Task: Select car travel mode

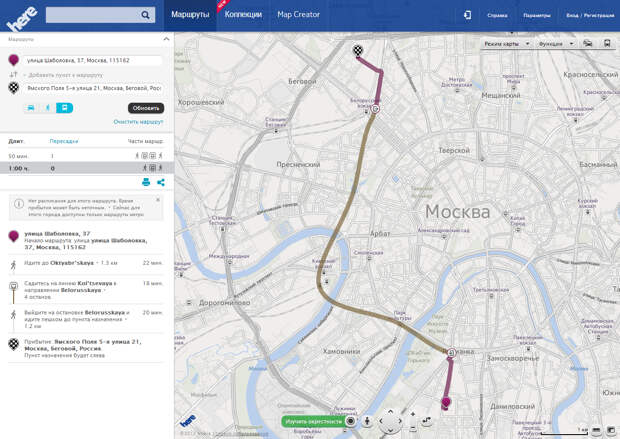Action: [x=31, y=107]
